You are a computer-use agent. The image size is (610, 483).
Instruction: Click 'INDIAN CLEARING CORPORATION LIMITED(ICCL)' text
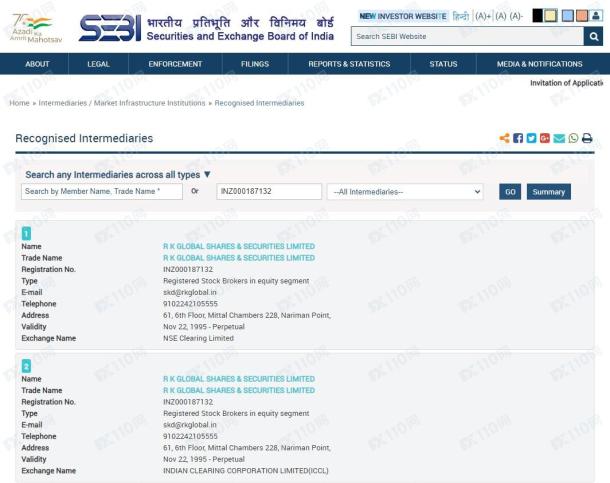click(x=246, y=471)
